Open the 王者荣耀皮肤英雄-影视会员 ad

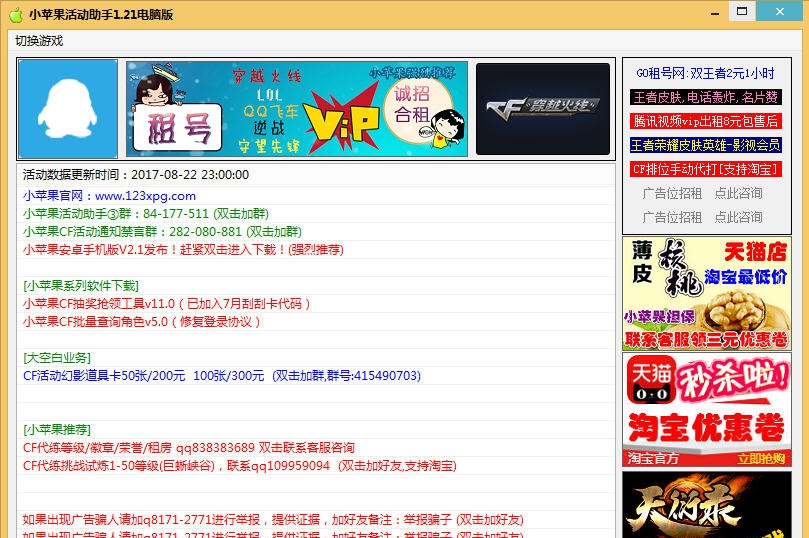pos(705,145)
